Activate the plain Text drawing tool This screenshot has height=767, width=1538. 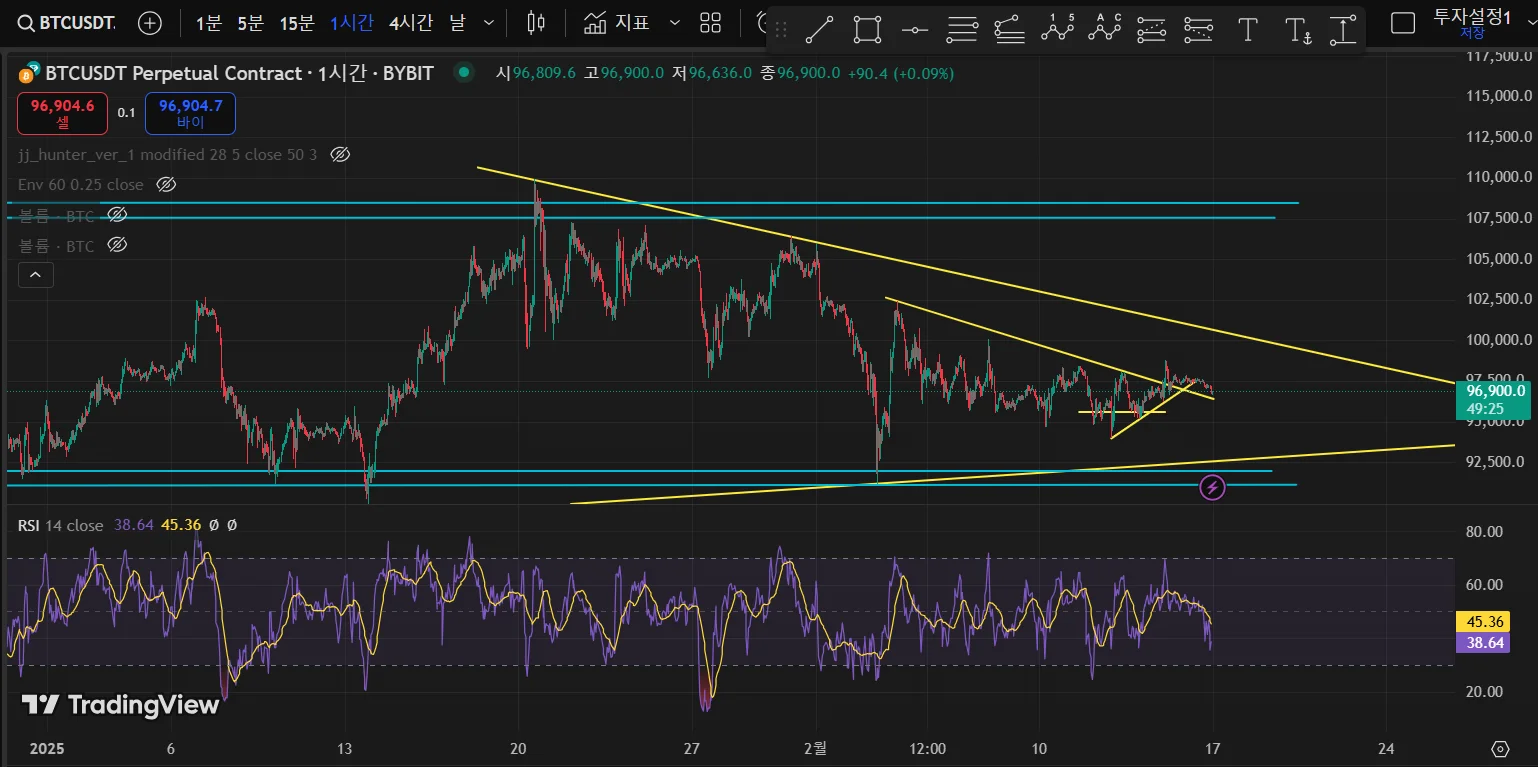pos(1247,30)
